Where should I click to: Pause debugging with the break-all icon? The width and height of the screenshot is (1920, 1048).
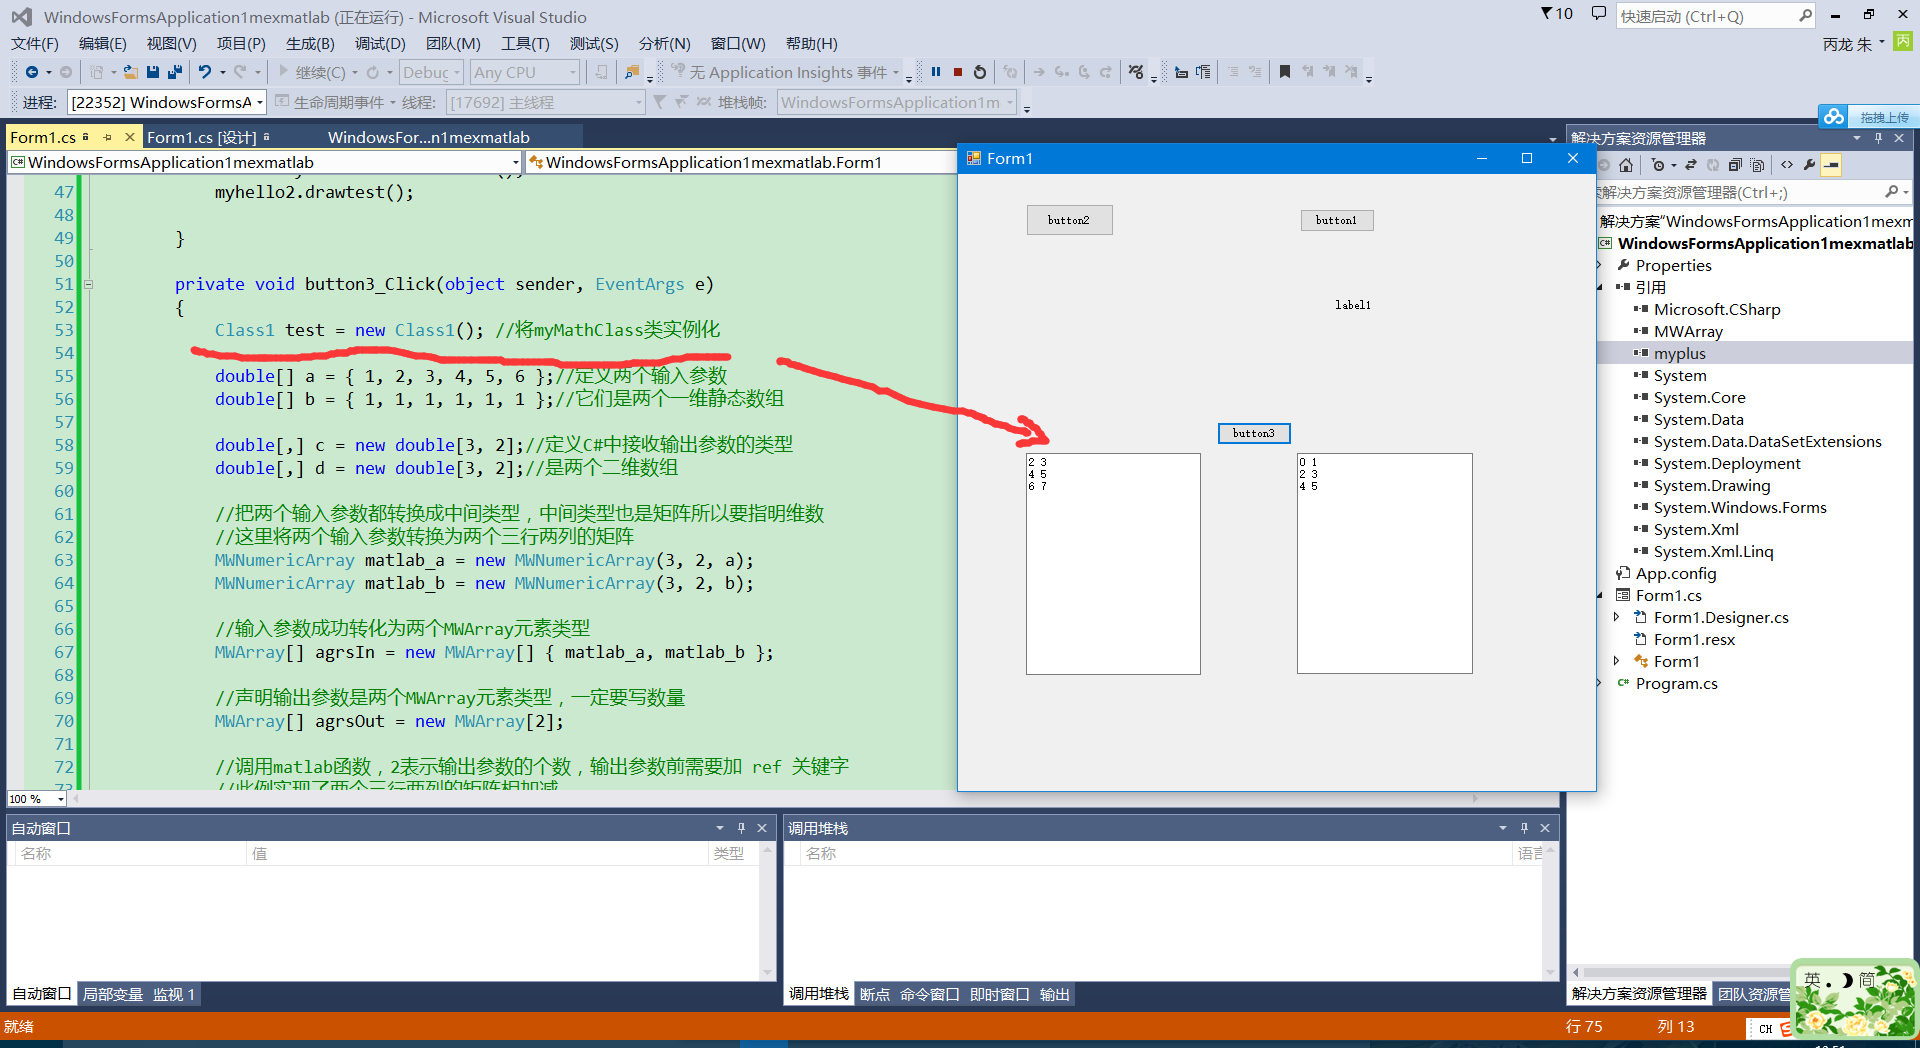pyautogui.click(x=936, y=72)
